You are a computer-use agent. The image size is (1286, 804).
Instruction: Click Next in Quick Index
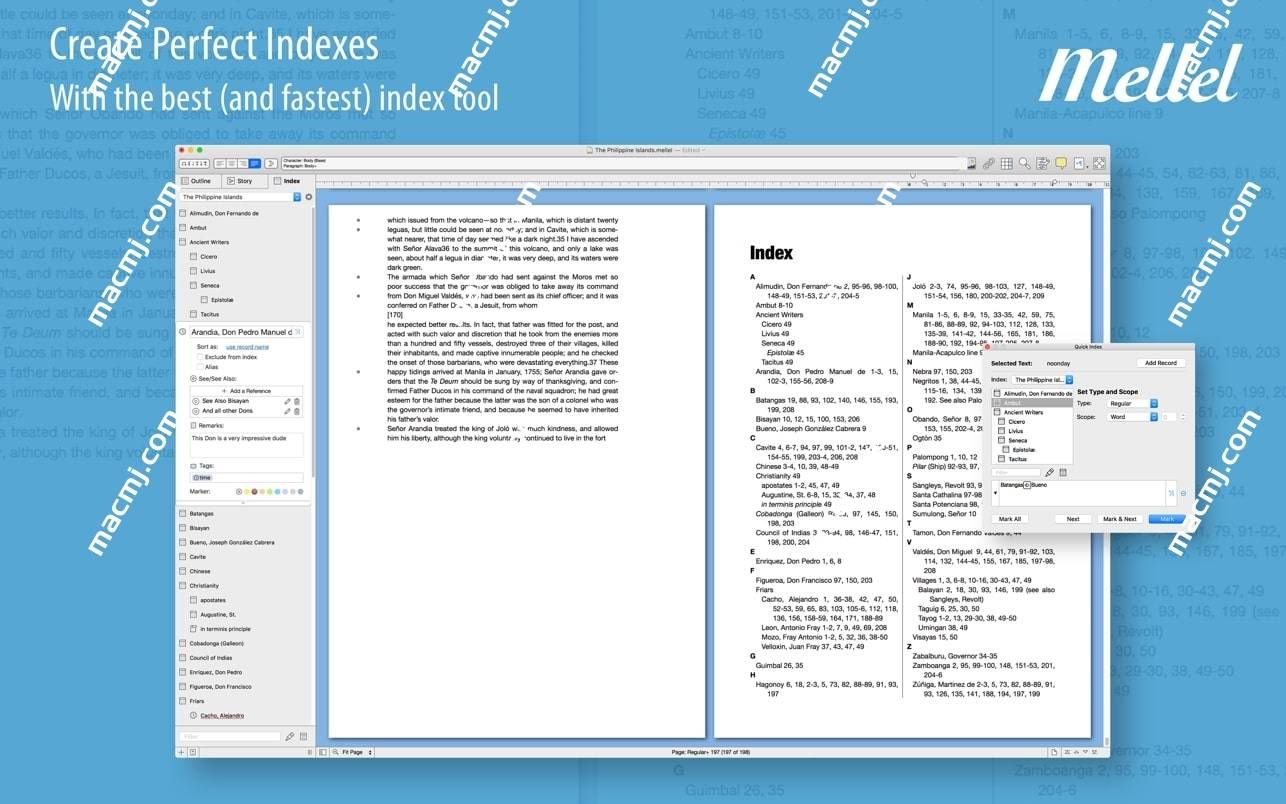tap(1073, 519)
